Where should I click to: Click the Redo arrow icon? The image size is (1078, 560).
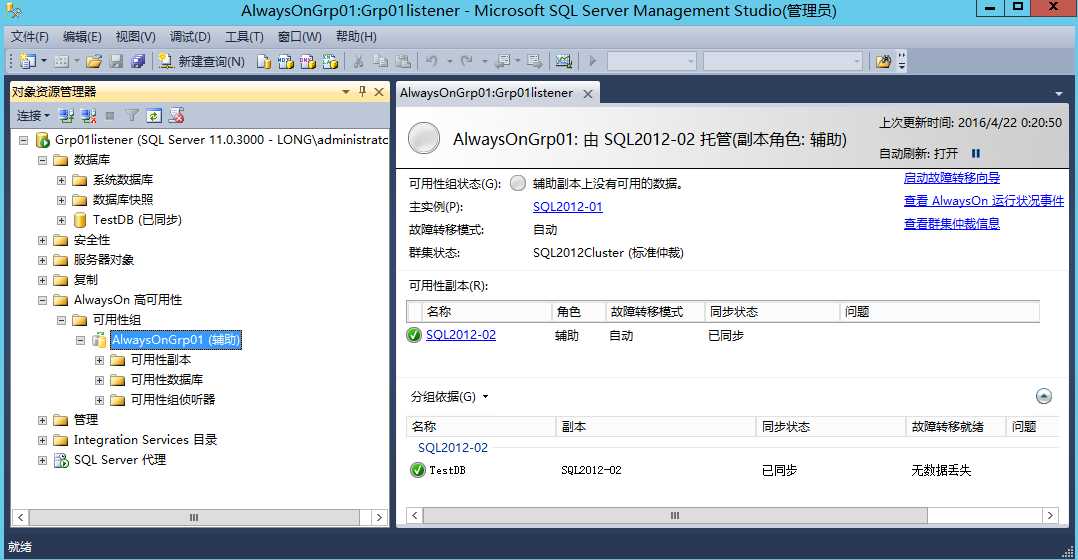[466, 61]
